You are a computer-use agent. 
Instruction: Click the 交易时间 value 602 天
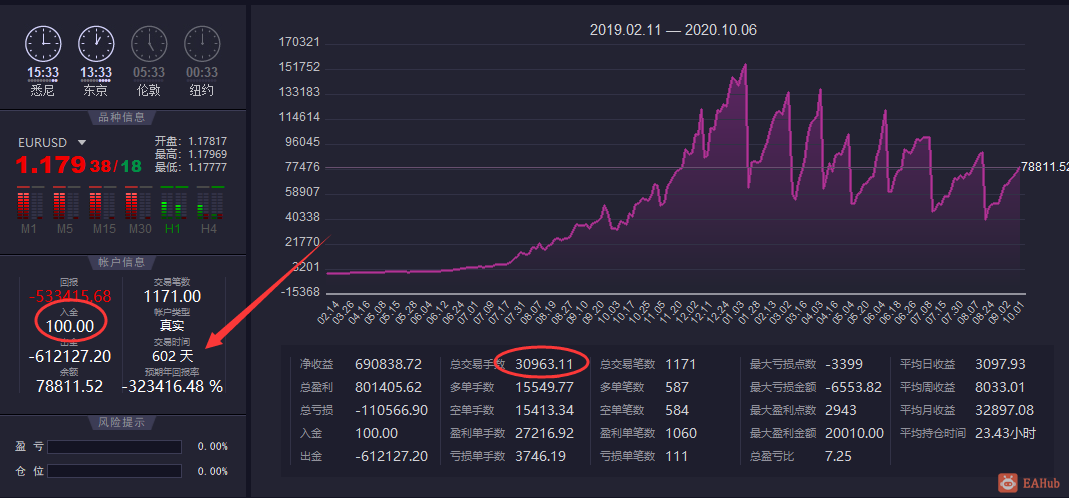(x=172, y=356)
